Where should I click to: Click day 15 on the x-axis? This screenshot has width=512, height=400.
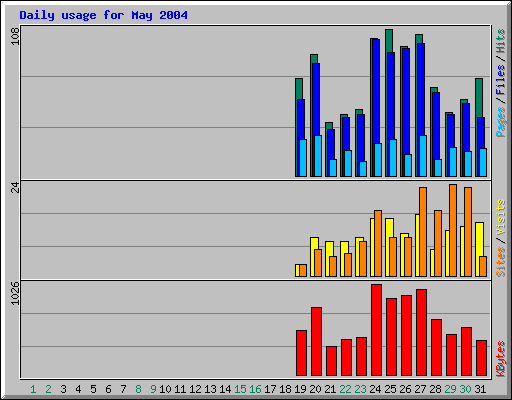tap(240, 389)
